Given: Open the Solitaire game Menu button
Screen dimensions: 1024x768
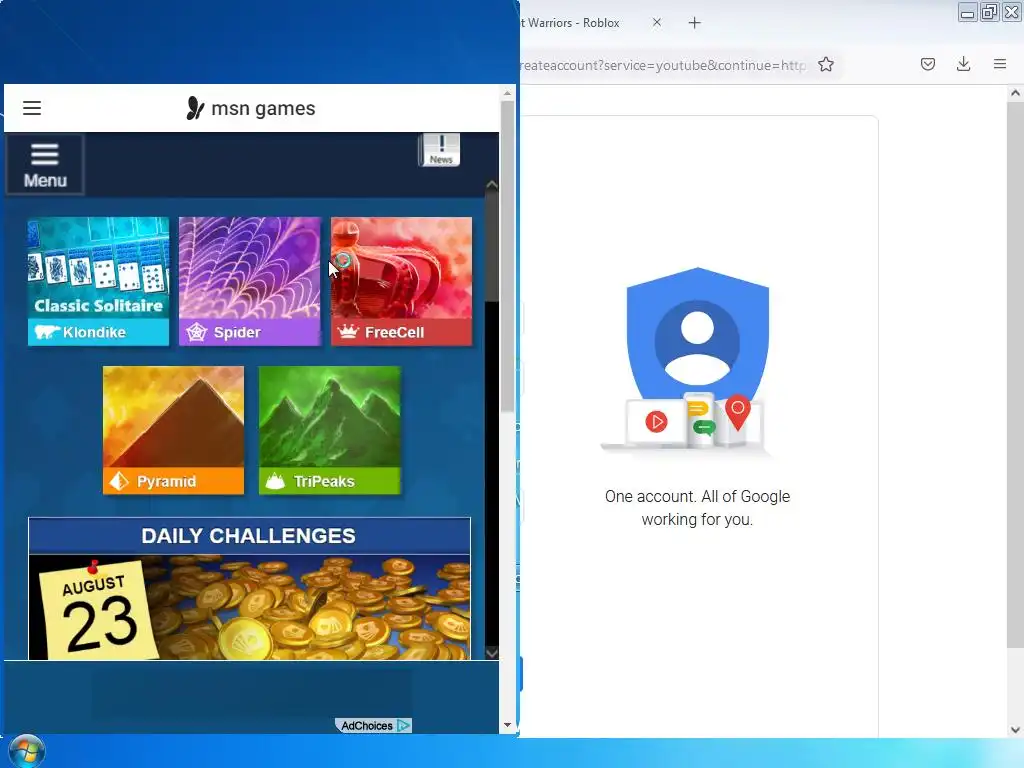Looking at the screenshot, I should point(45,165).
